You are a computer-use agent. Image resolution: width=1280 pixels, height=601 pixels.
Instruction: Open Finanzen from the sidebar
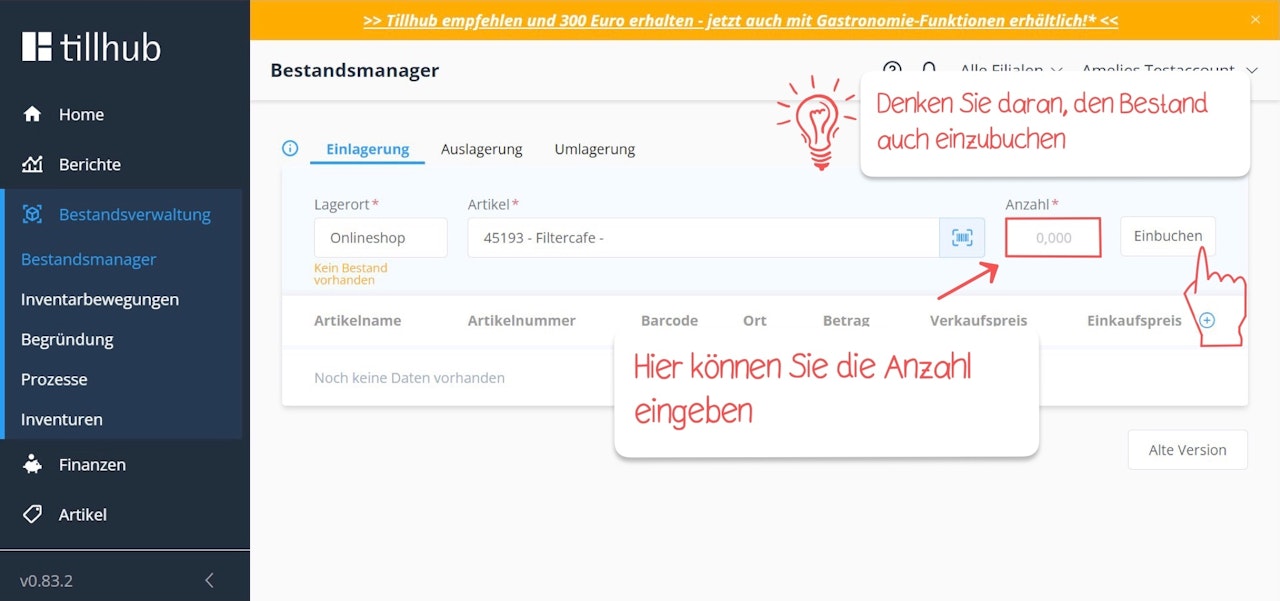(x=33, y=464)
